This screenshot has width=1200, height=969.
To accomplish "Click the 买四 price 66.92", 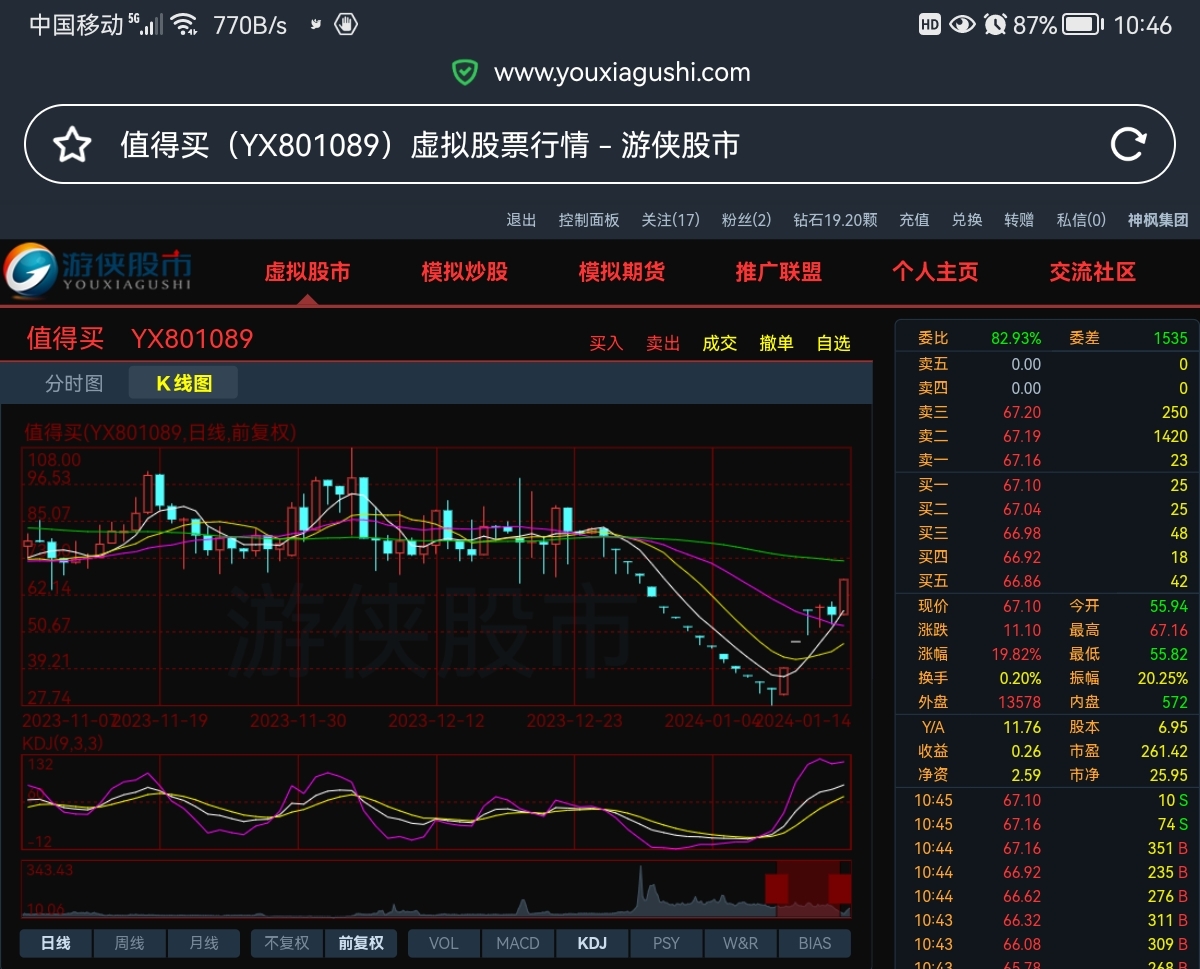I will (1022, 557).
